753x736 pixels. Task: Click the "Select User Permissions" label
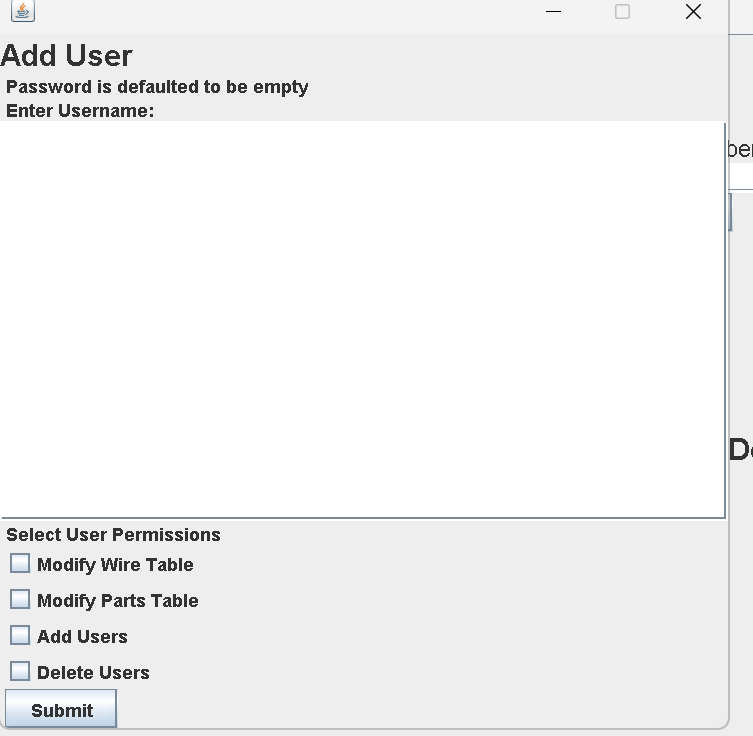tap(113, 535)
